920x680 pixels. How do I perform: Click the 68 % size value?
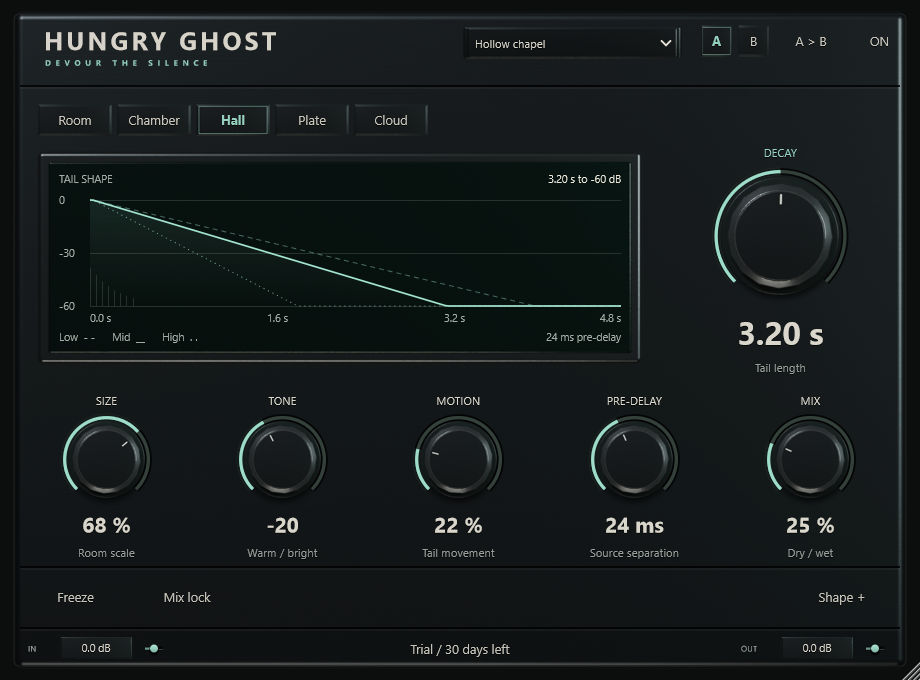[106, 525]
